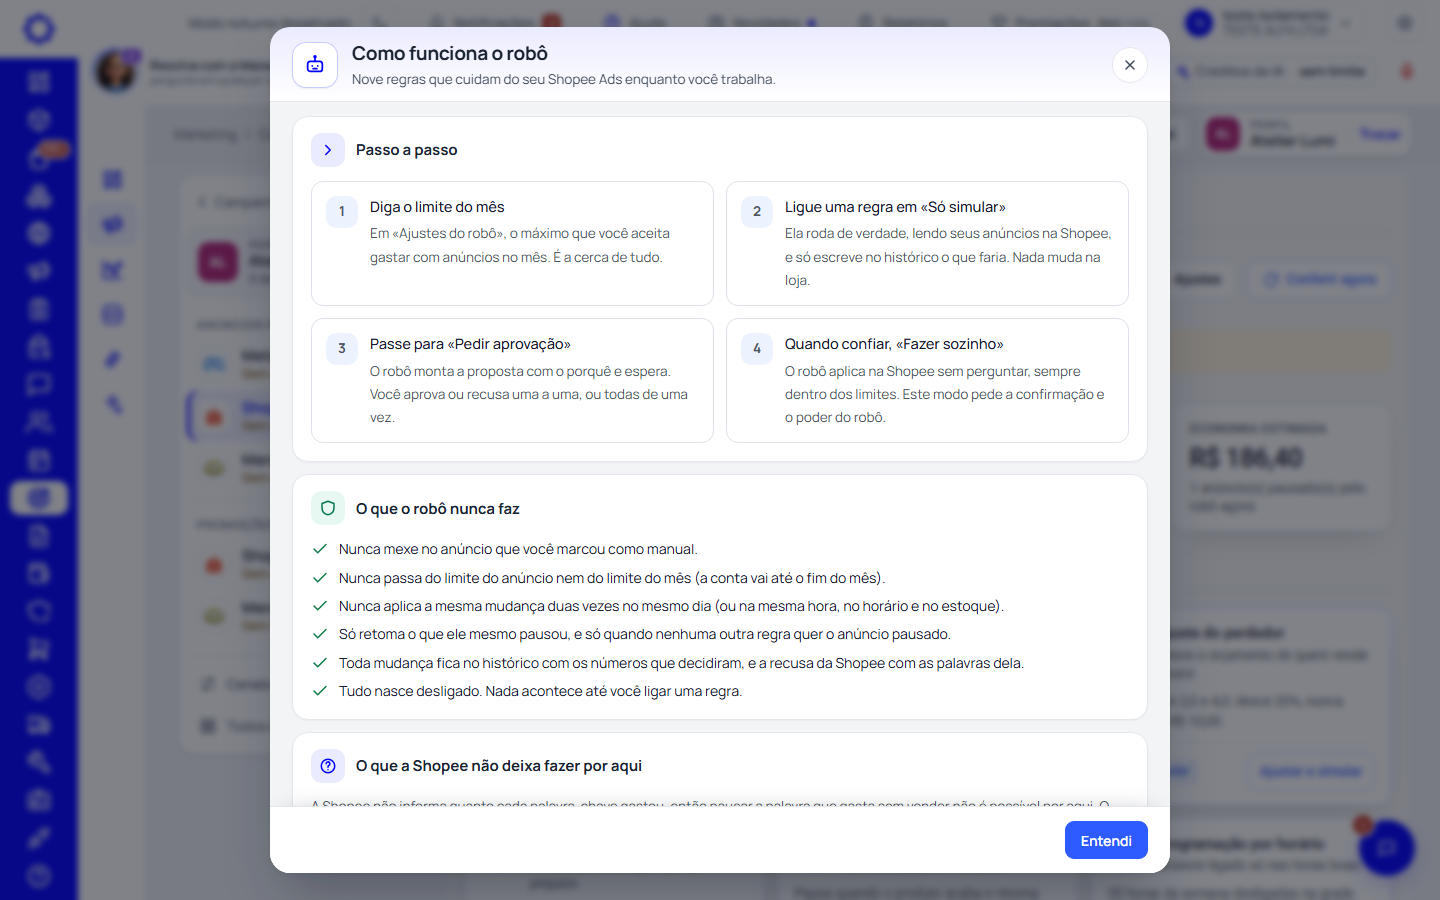This screenshot has height=900, width=1440.
Task: Click the question mark icon by 'O que a Shopee não deixa fazer'
Action: point(328,766)
